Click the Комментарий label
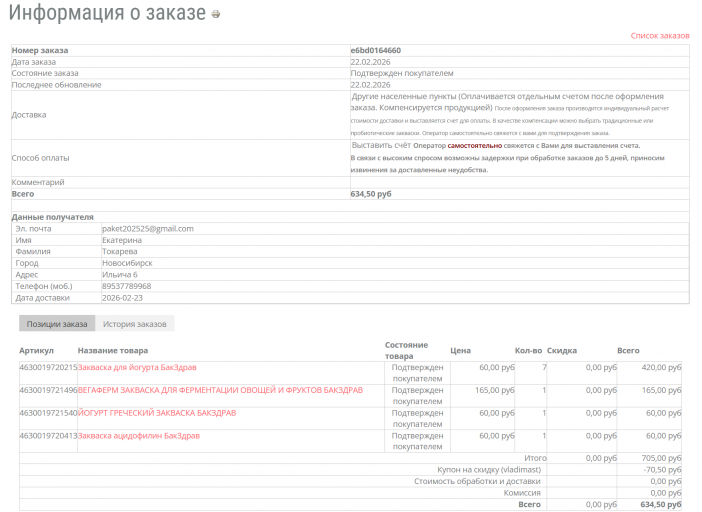The image size is (702, 512). (x=38, y=183)
